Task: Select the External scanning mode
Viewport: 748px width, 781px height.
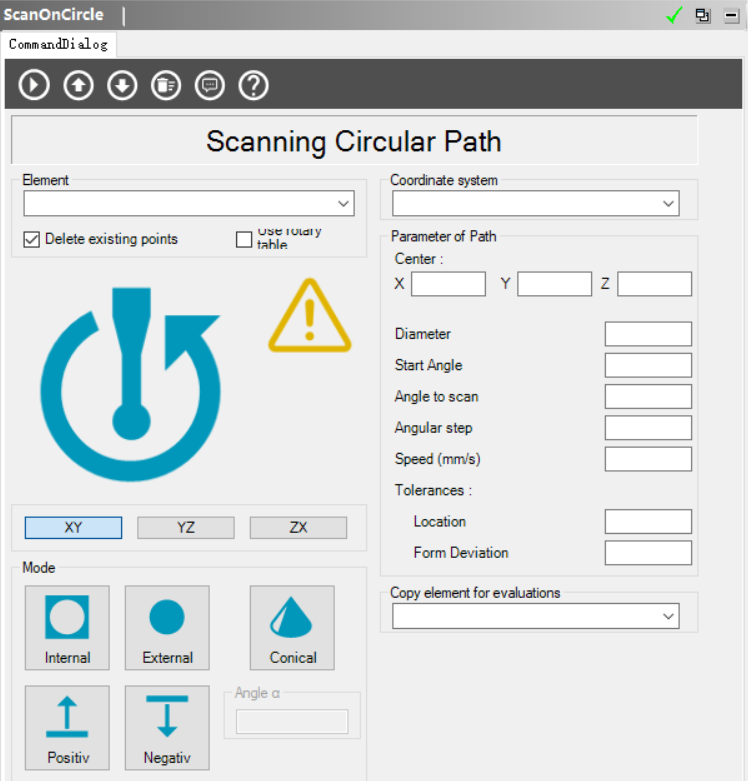Action: pyautogui.click(x=167, y=628)
